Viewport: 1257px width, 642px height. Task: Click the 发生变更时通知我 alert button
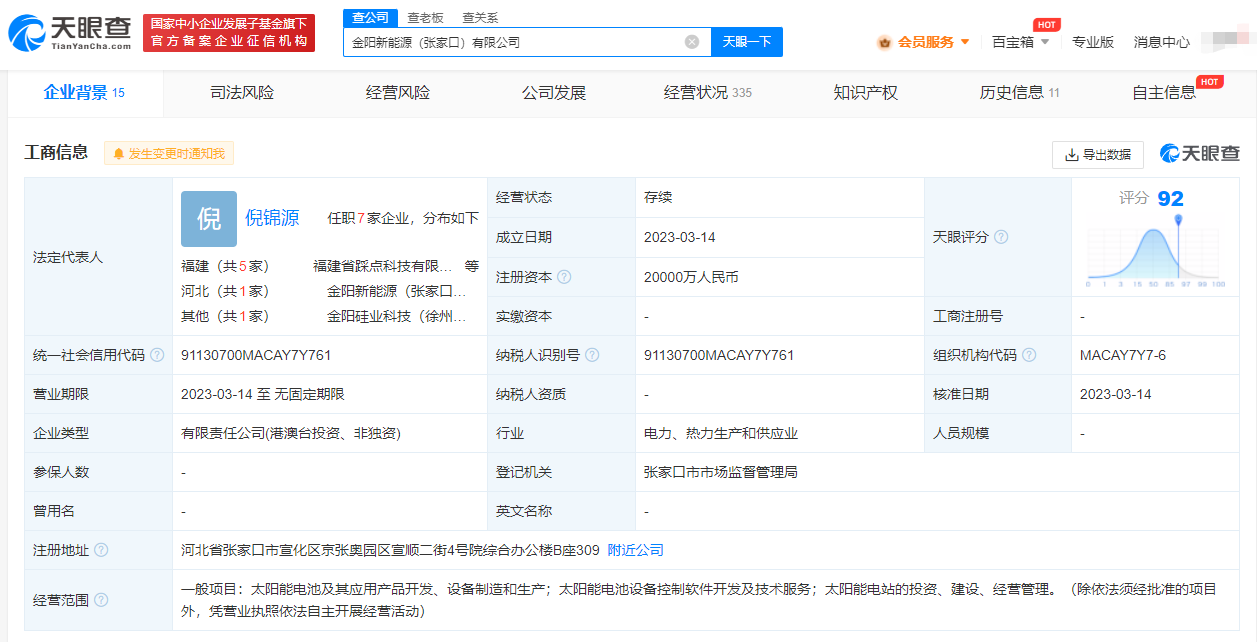[169, 153]
